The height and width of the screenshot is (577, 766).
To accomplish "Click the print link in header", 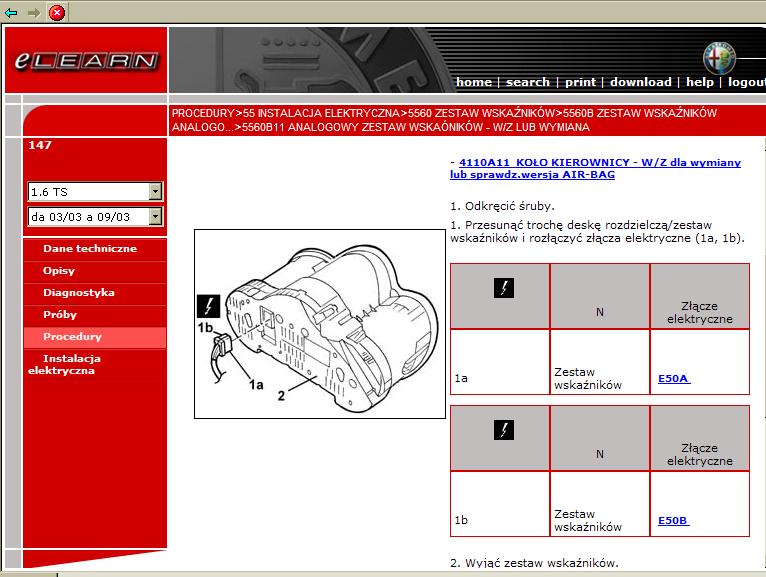I will (580, 82).
